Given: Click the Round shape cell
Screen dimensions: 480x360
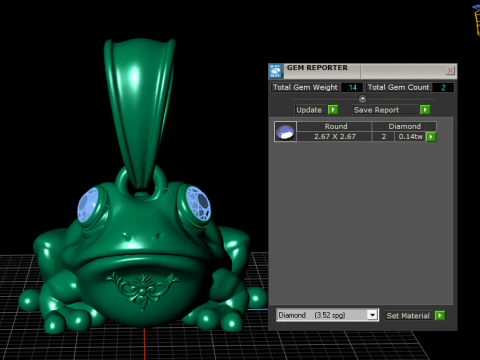Looking at the screenshot, I should pos(334,126).
